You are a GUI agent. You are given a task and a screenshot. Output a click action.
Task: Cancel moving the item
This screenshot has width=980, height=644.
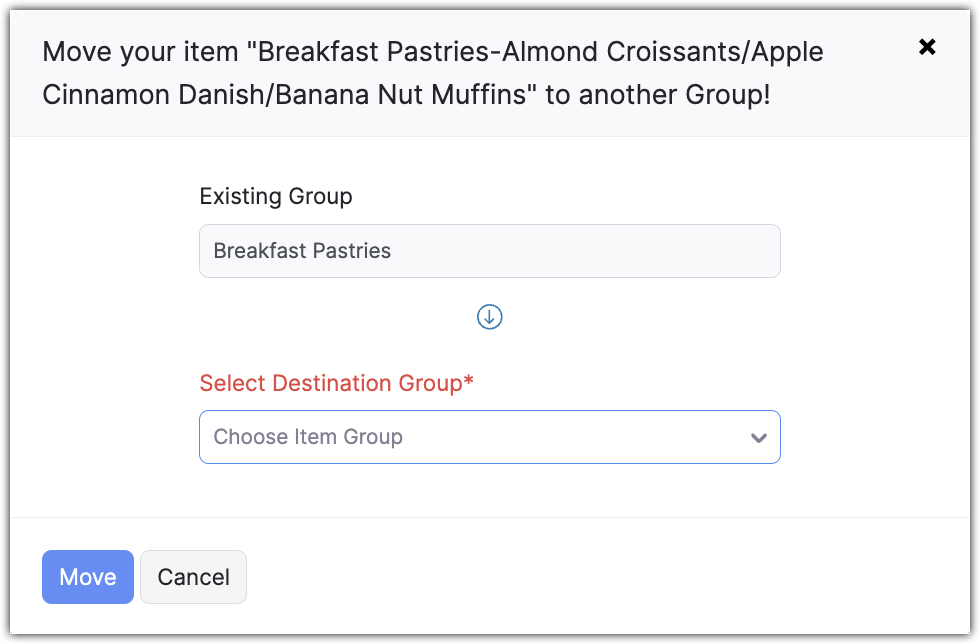[x=193, y=577]
